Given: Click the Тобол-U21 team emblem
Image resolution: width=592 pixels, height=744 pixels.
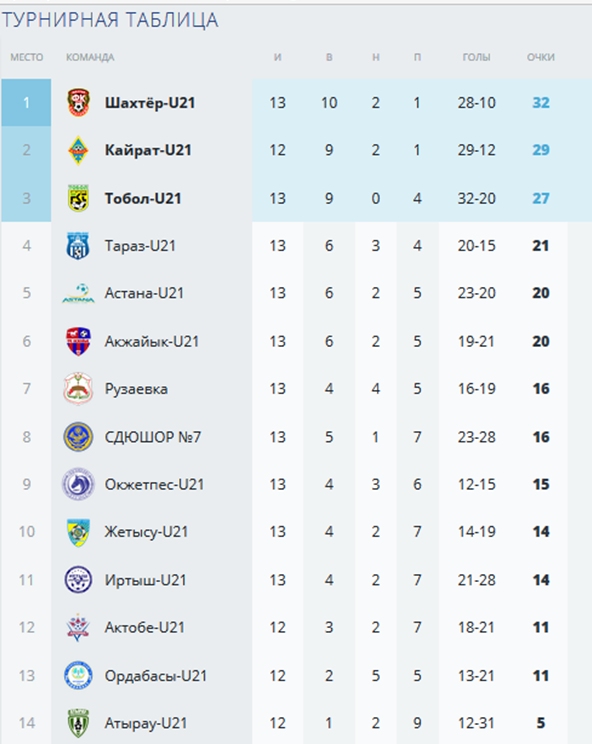Looking at the screenshot, I should point(78,198).
